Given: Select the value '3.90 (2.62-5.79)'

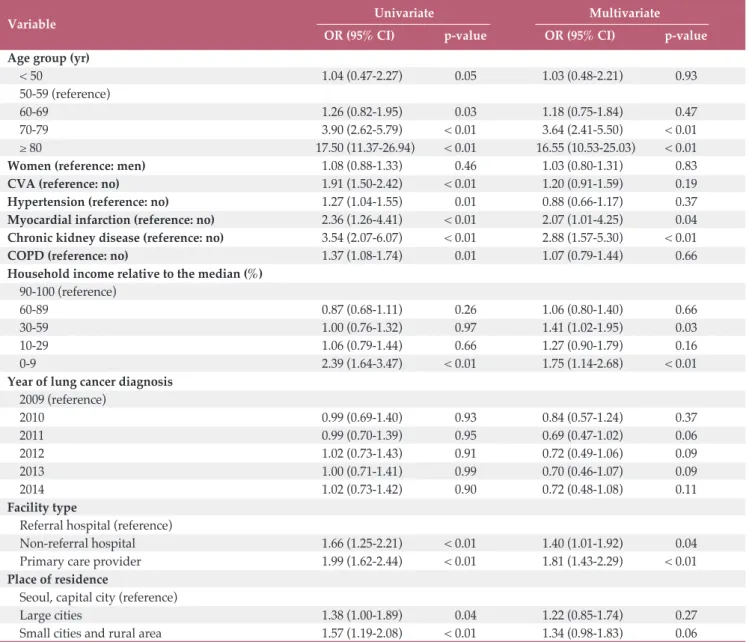Looking at the screenshot, I should click(362, 130).
